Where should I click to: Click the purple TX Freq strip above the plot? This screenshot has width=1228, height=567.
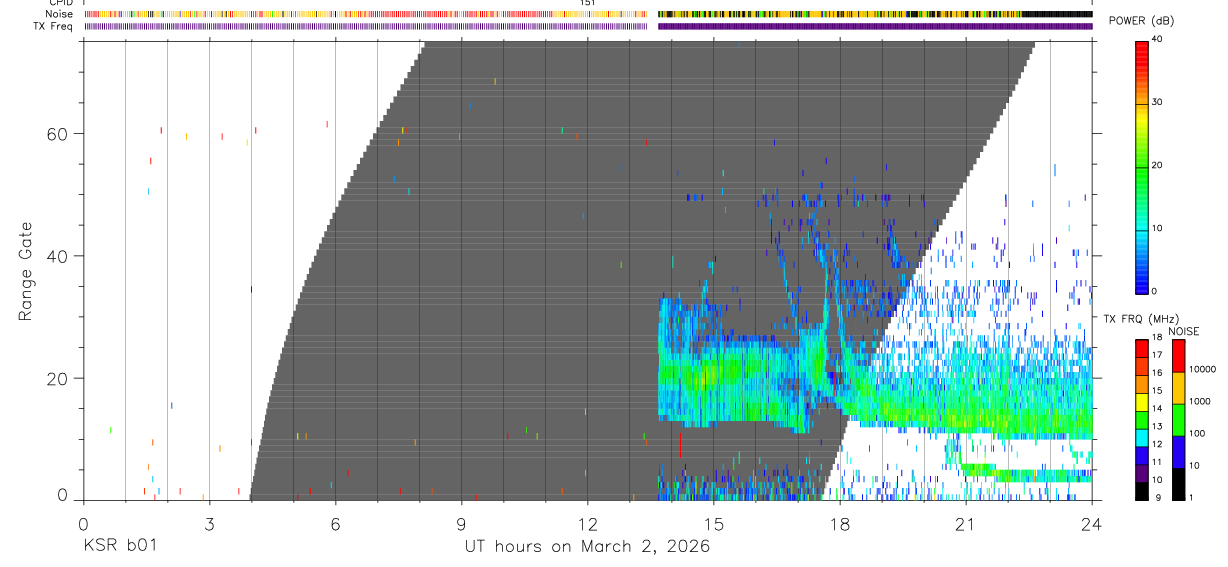click(588, 26)
